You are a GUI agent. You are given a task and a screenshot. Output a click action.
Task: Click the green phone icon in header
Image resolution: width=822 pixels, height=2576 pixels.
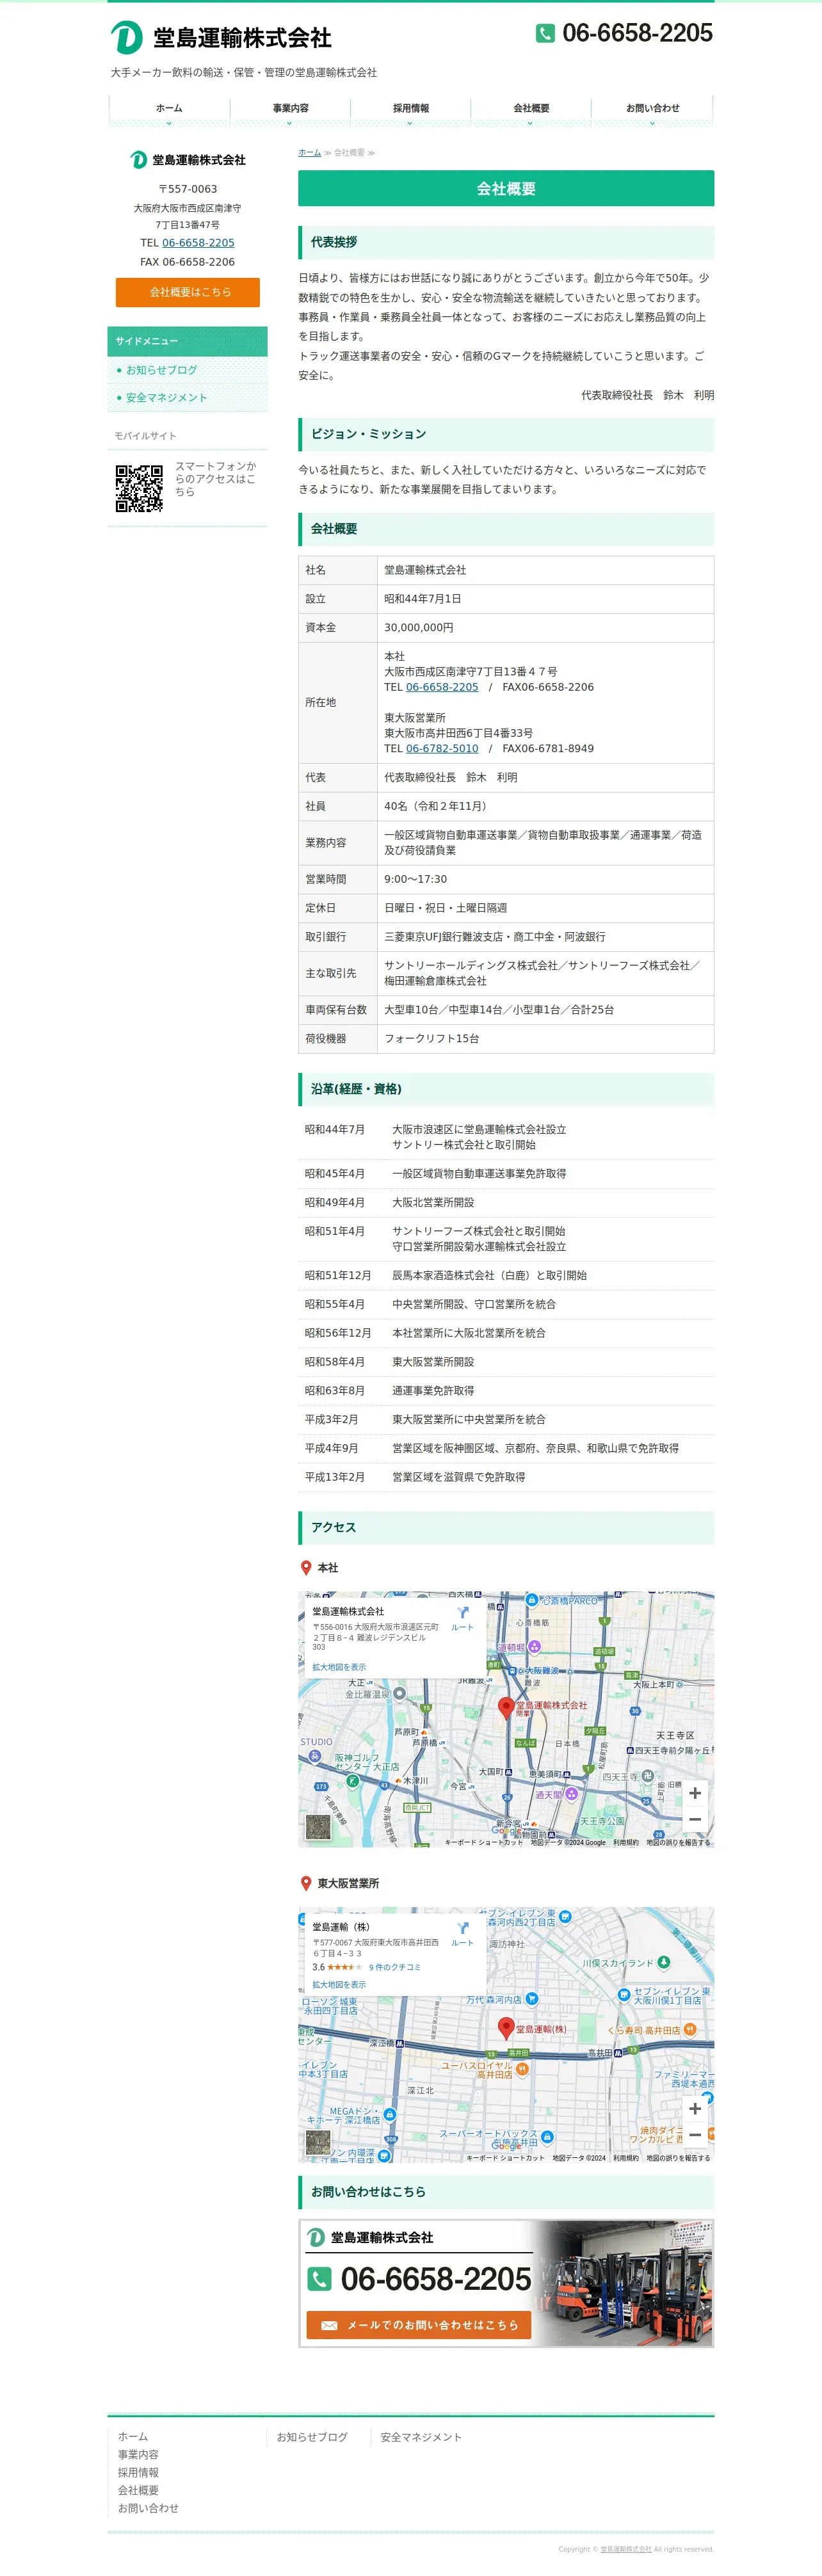point(545,33)
